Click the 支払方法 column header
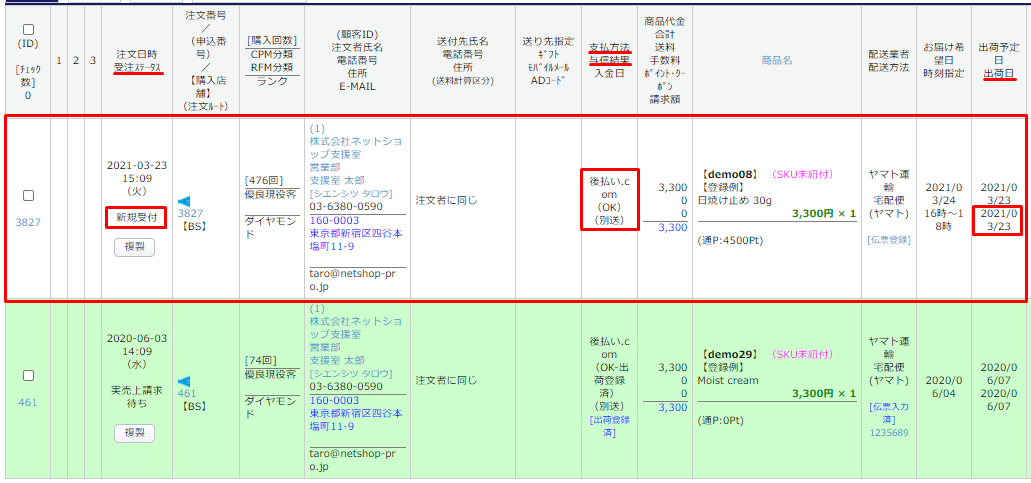 coord(610,47)
